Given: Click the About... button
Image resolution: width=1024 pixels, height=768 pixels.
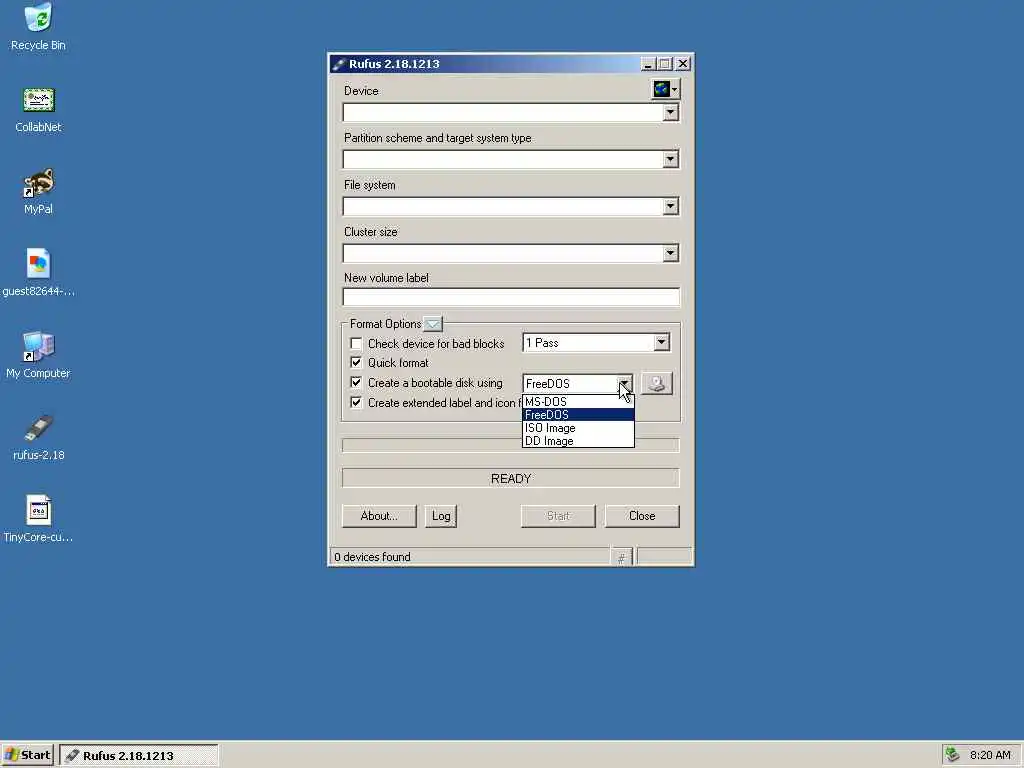Looking at the screenshot, I should 379,516.
